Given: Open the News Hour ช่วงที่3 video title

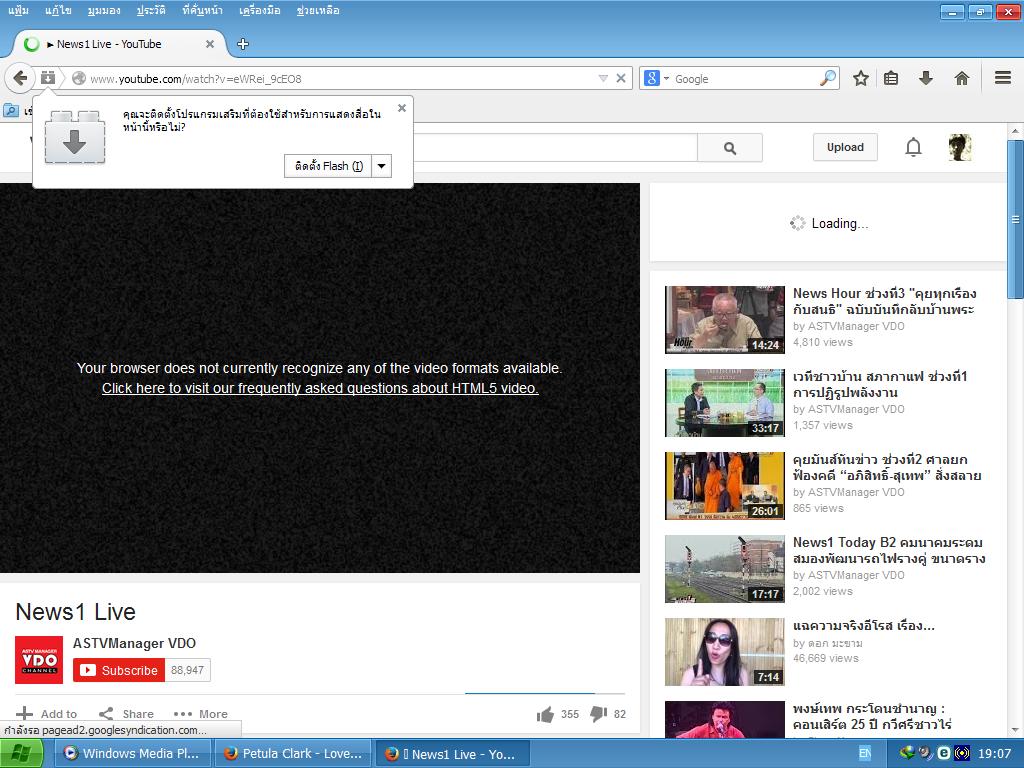Looking at the screenshot, I should pos(884,301).
